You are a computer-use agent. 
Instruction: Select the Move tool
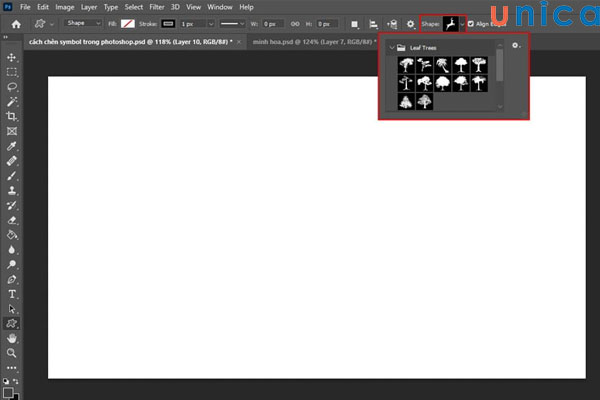[x=12, y=57]
